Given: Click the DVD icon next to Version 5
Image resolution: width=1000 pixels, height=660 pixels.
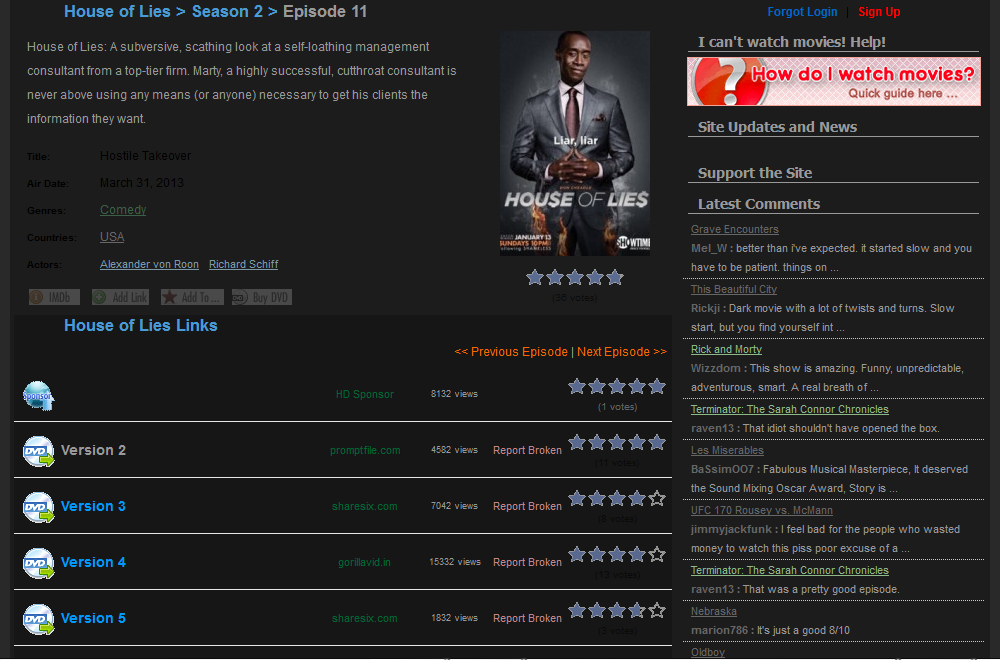Looking at the screenshot, I should coord(38,618).
